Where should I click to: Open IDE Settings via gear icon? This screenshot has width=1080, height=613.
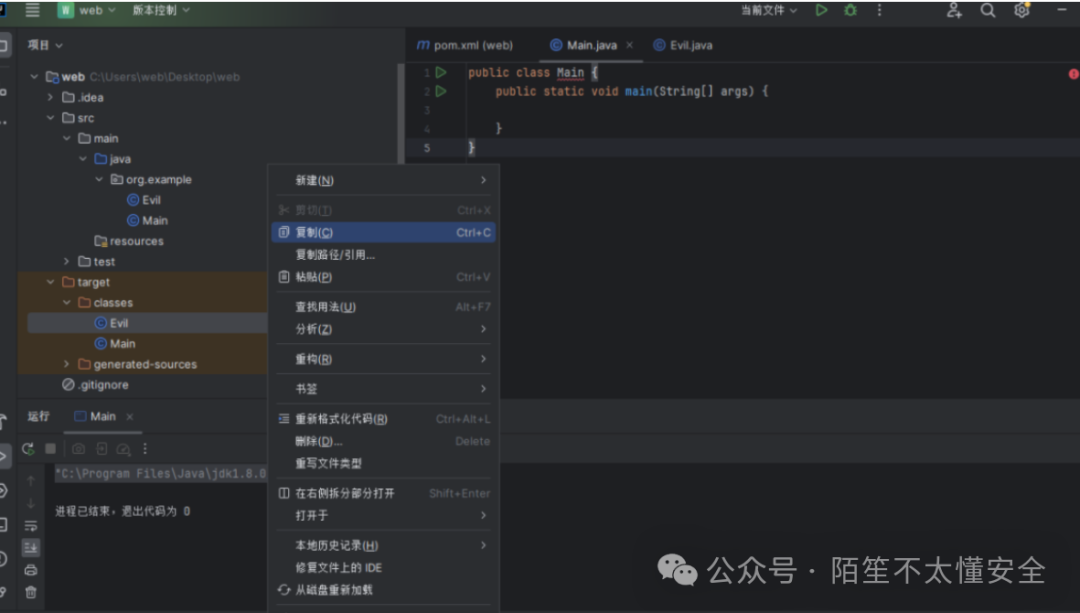[1021, 10]
